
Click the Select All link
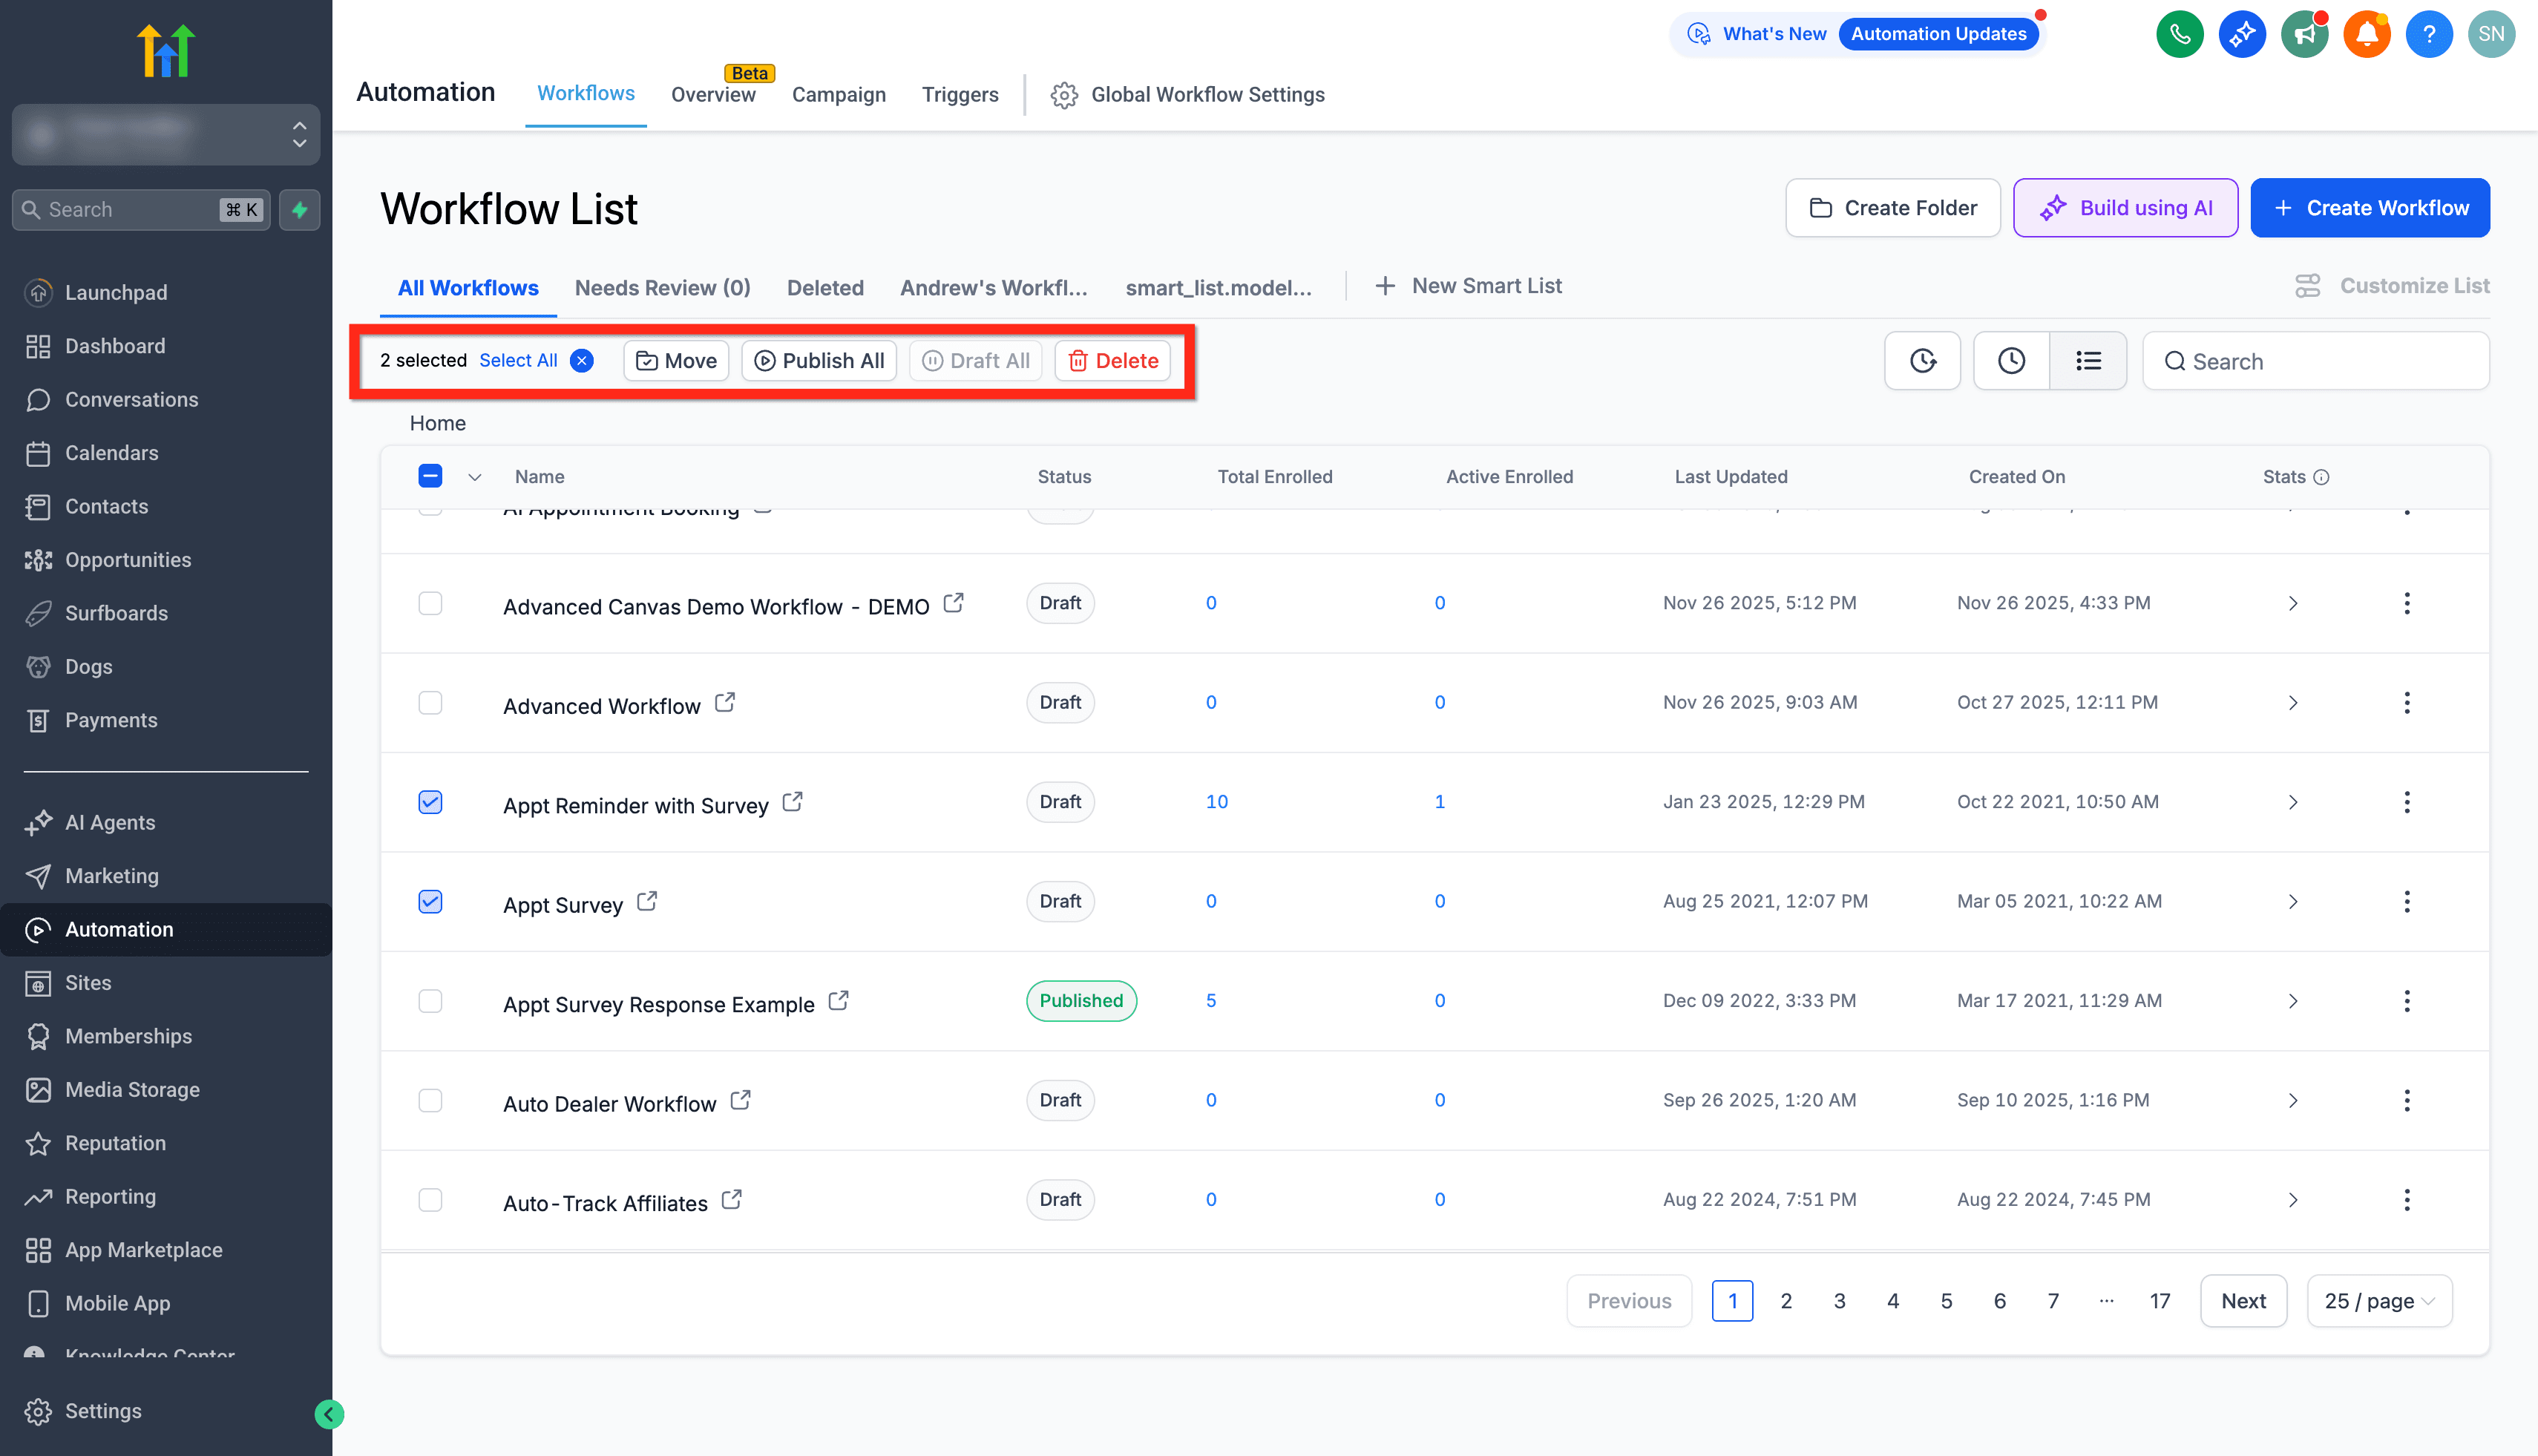point(518,360)
